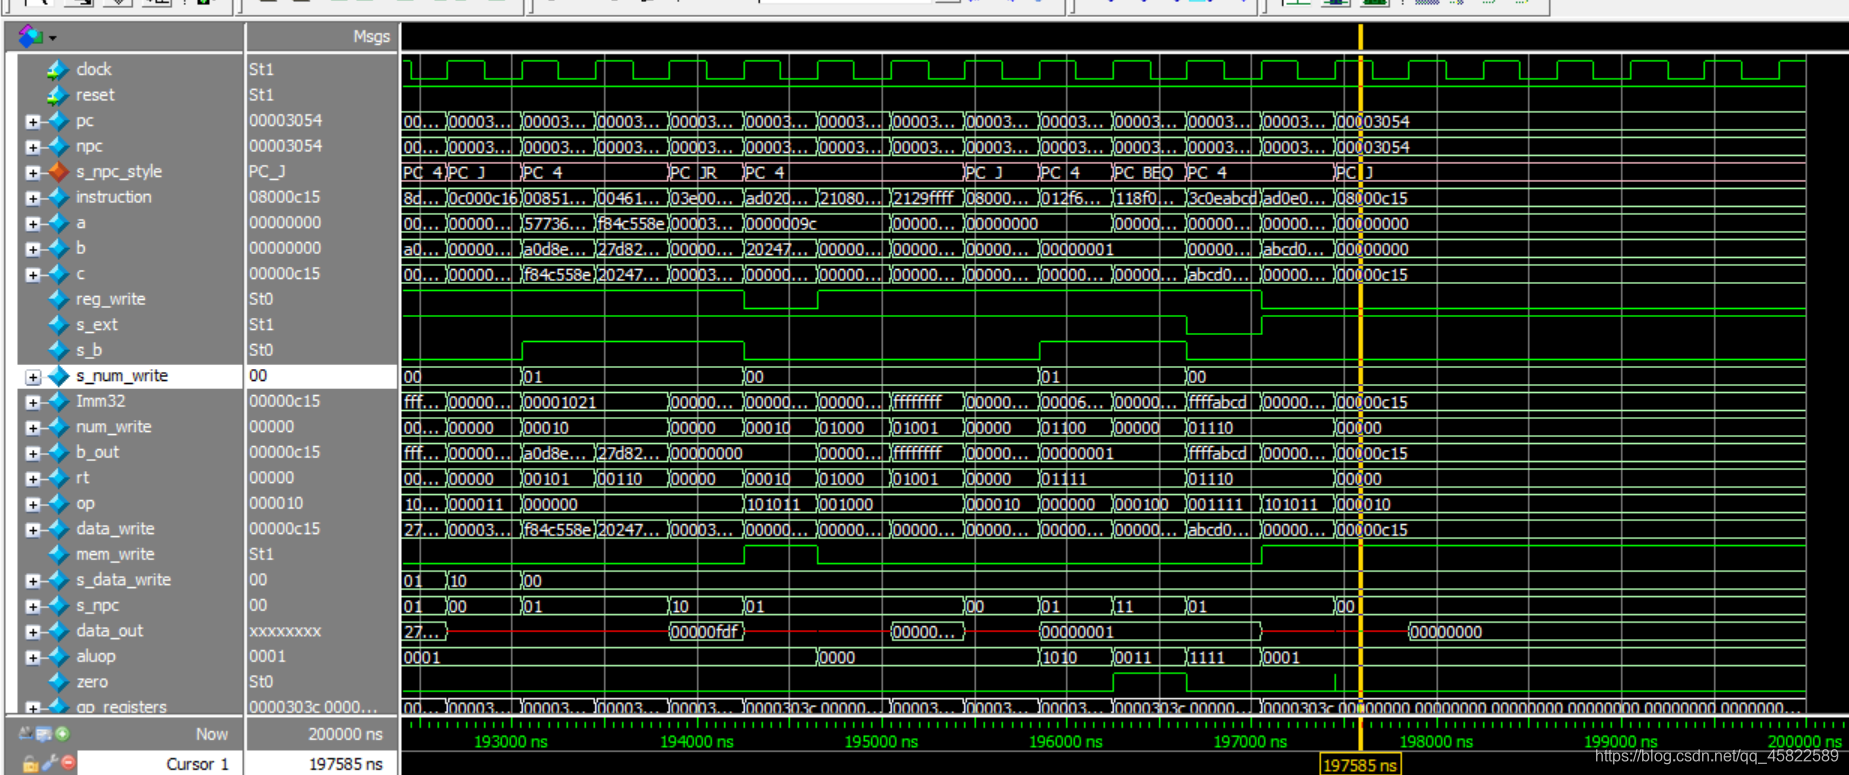Click the 195000 ns timeline label

click(x=881, y=742)
